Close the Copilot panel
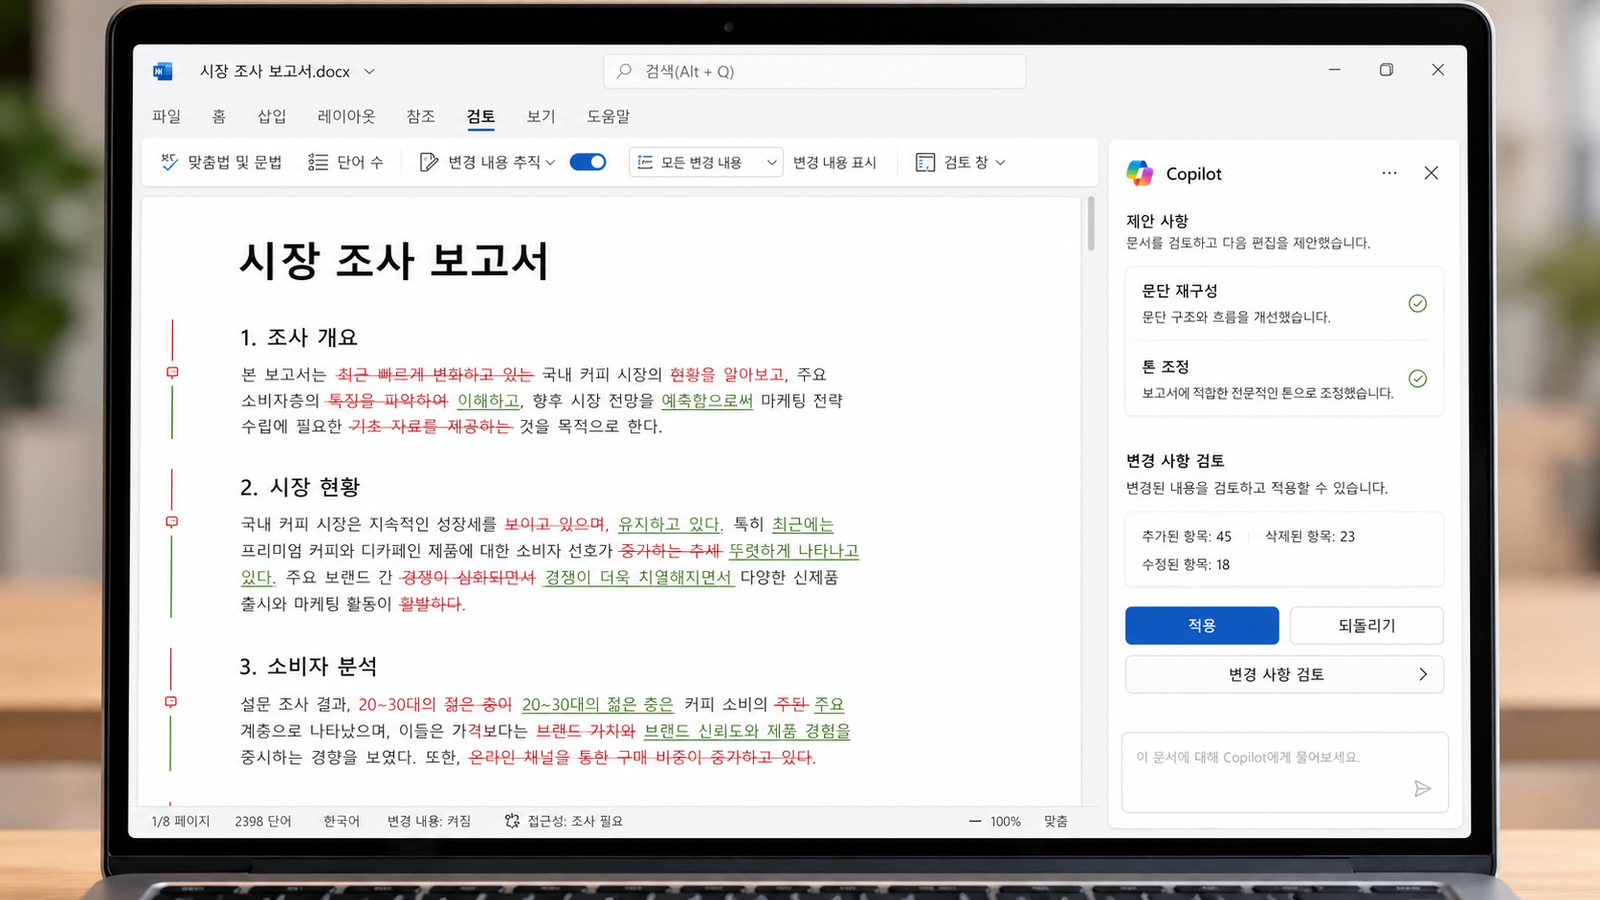 pyautogui.click(x=1431, y=173)
